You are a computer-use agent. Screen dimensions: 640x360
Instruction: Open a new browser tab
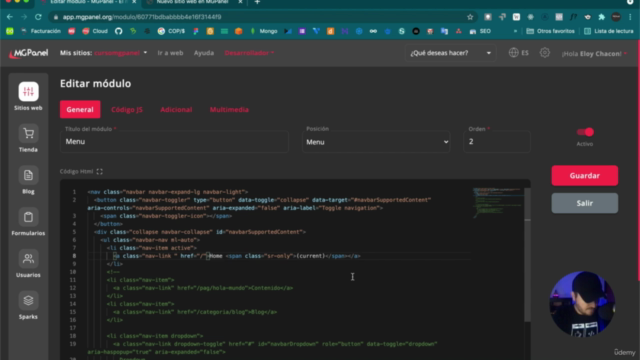point(257,2)
